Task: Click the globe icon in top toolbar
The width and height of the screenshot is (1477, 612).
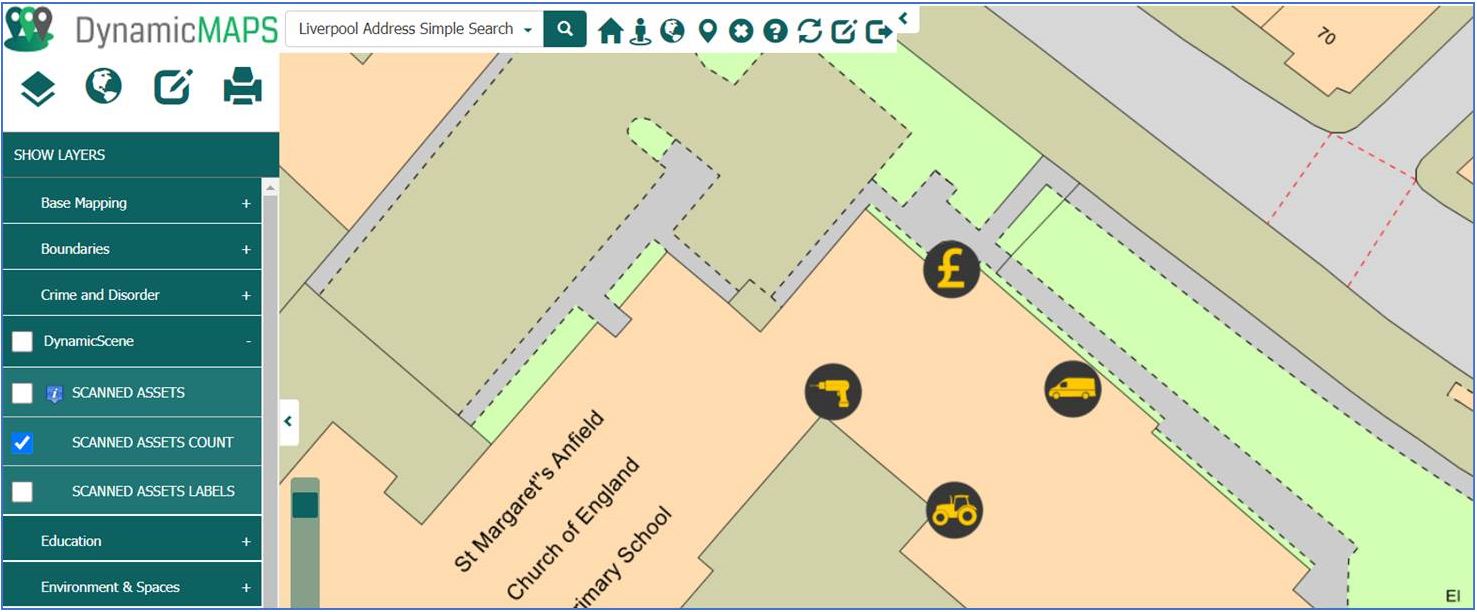Action: (673, 31)
